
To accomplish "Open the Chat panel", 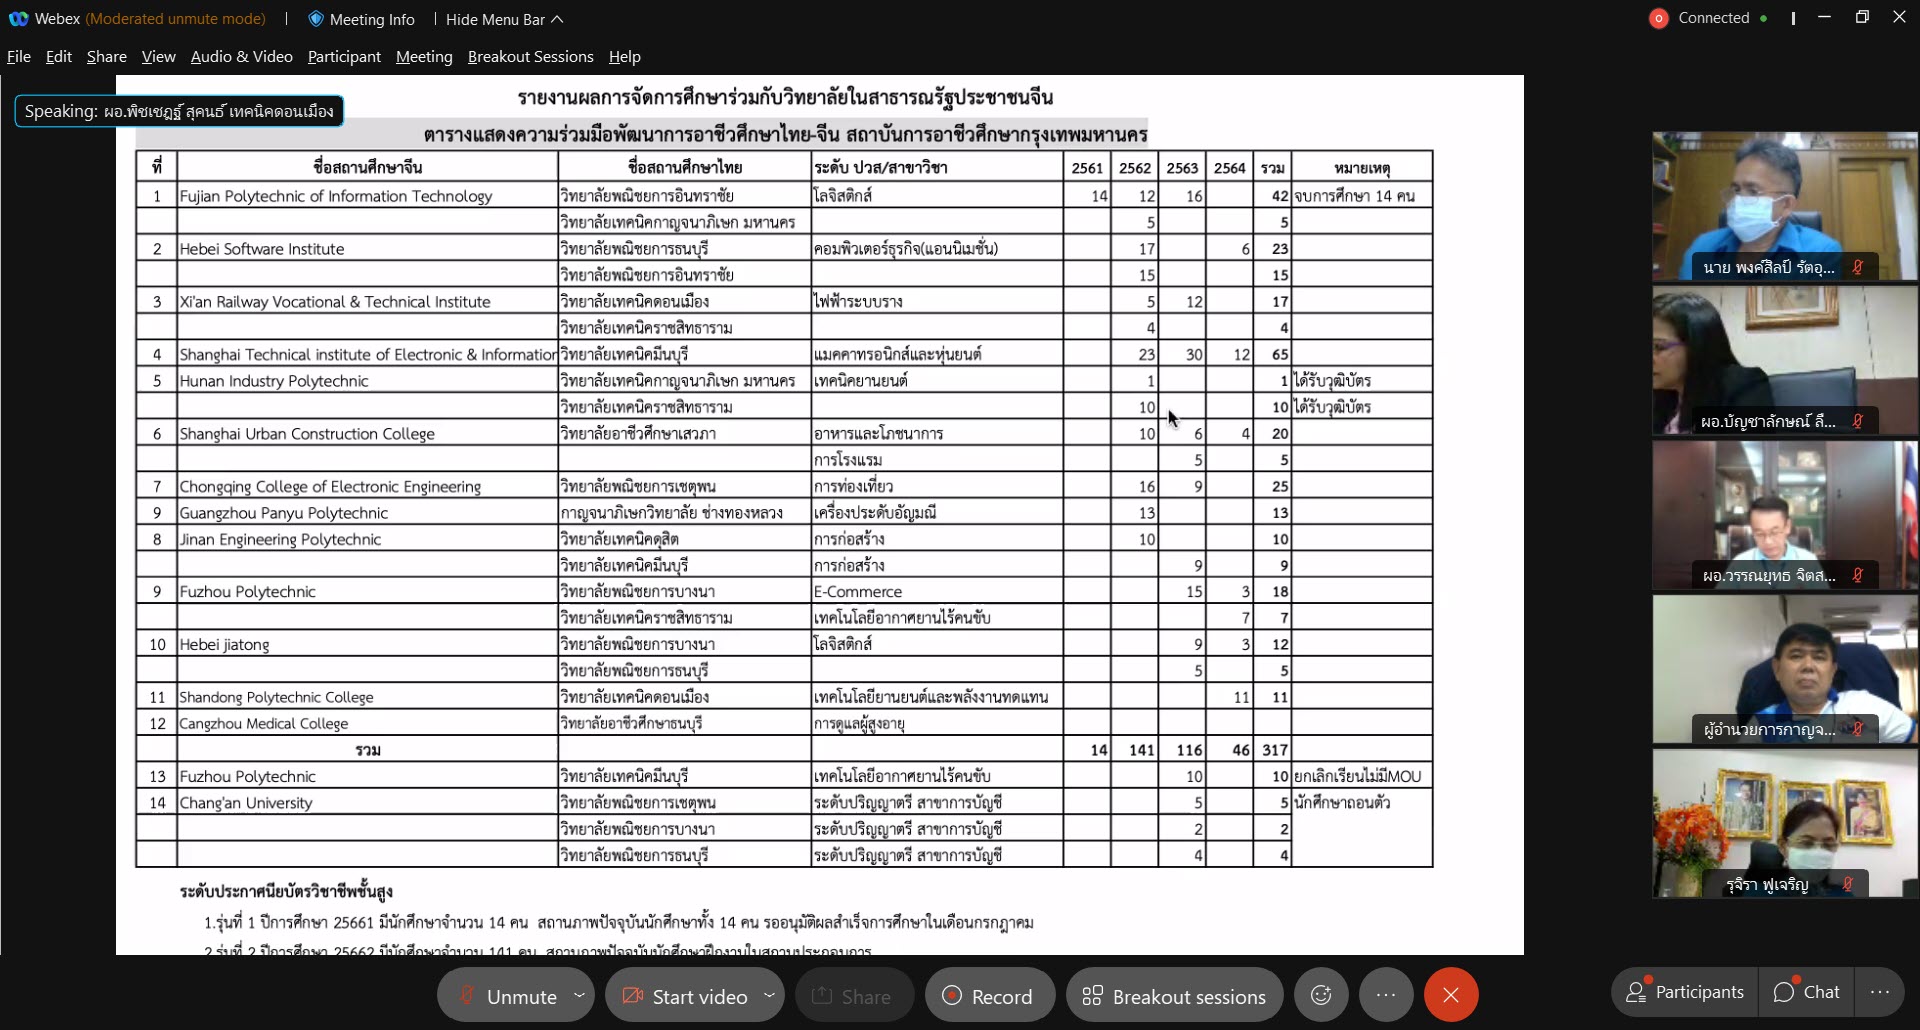I will (x=1807, y=992).
